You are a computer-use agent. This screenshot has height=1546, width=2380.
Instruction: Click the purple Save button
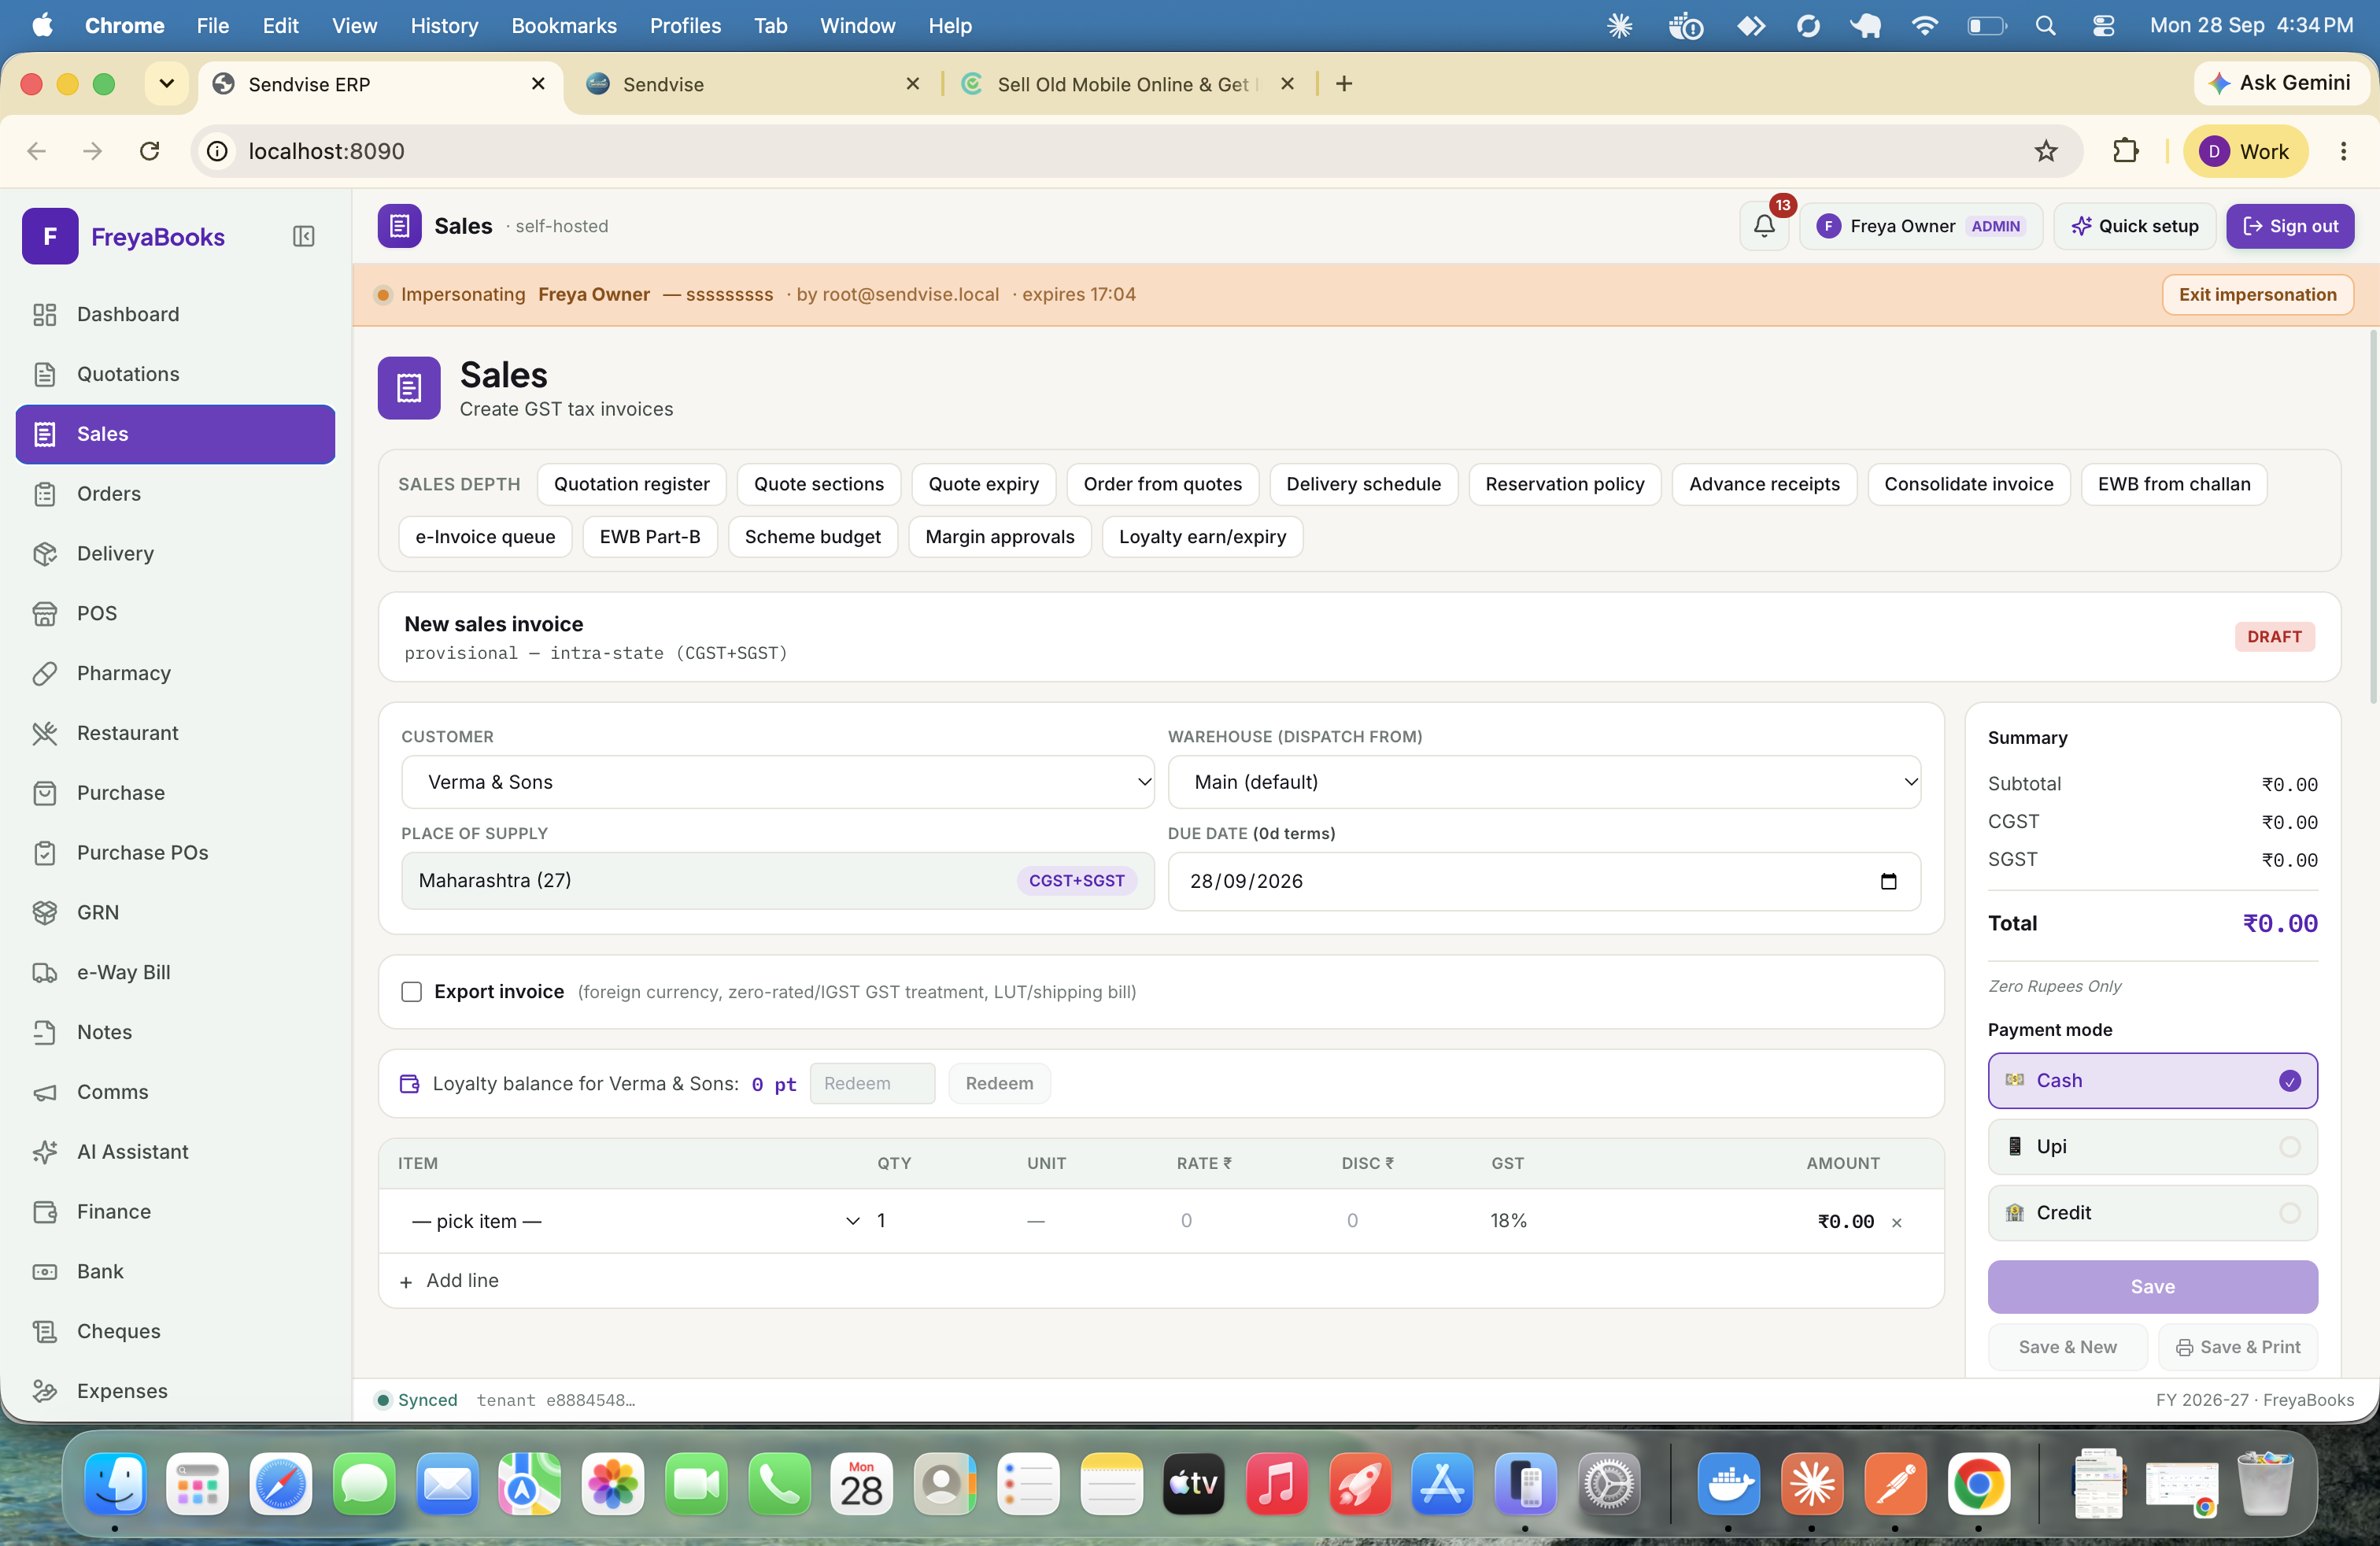[x=2152, y=1287]
